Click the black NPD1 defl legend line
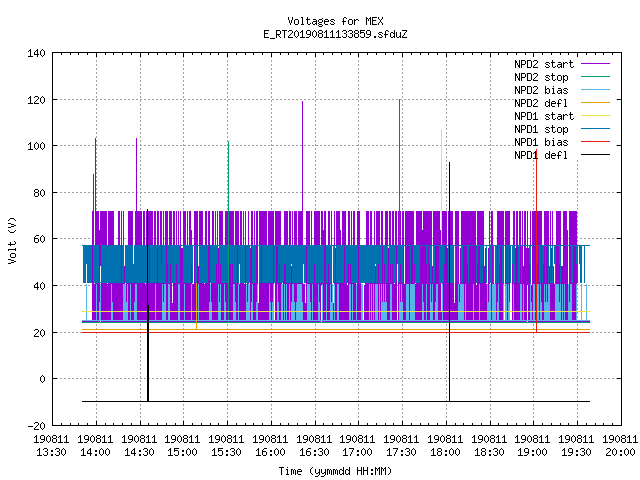Image resolution: width=640 pixels, height=480 pixels. [x=596, y=155]
